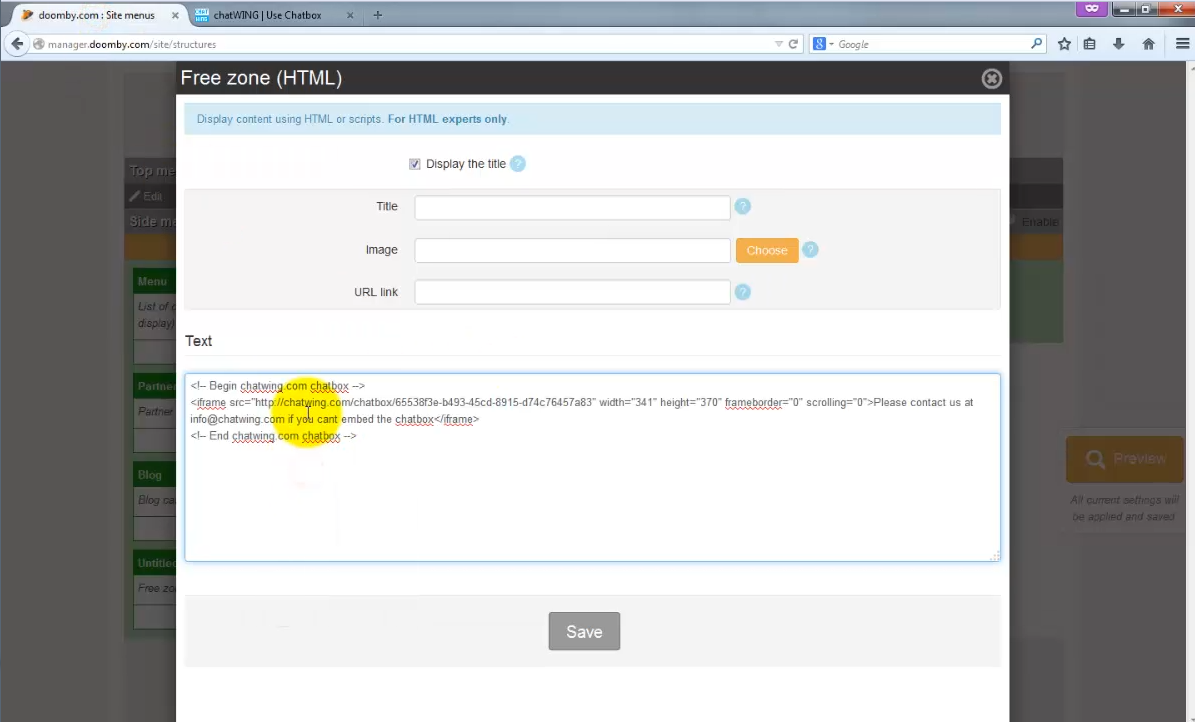The height and width of the screenshot is (722, 1195).
Task: Go to the browser home page
Action: [1149, 44]
